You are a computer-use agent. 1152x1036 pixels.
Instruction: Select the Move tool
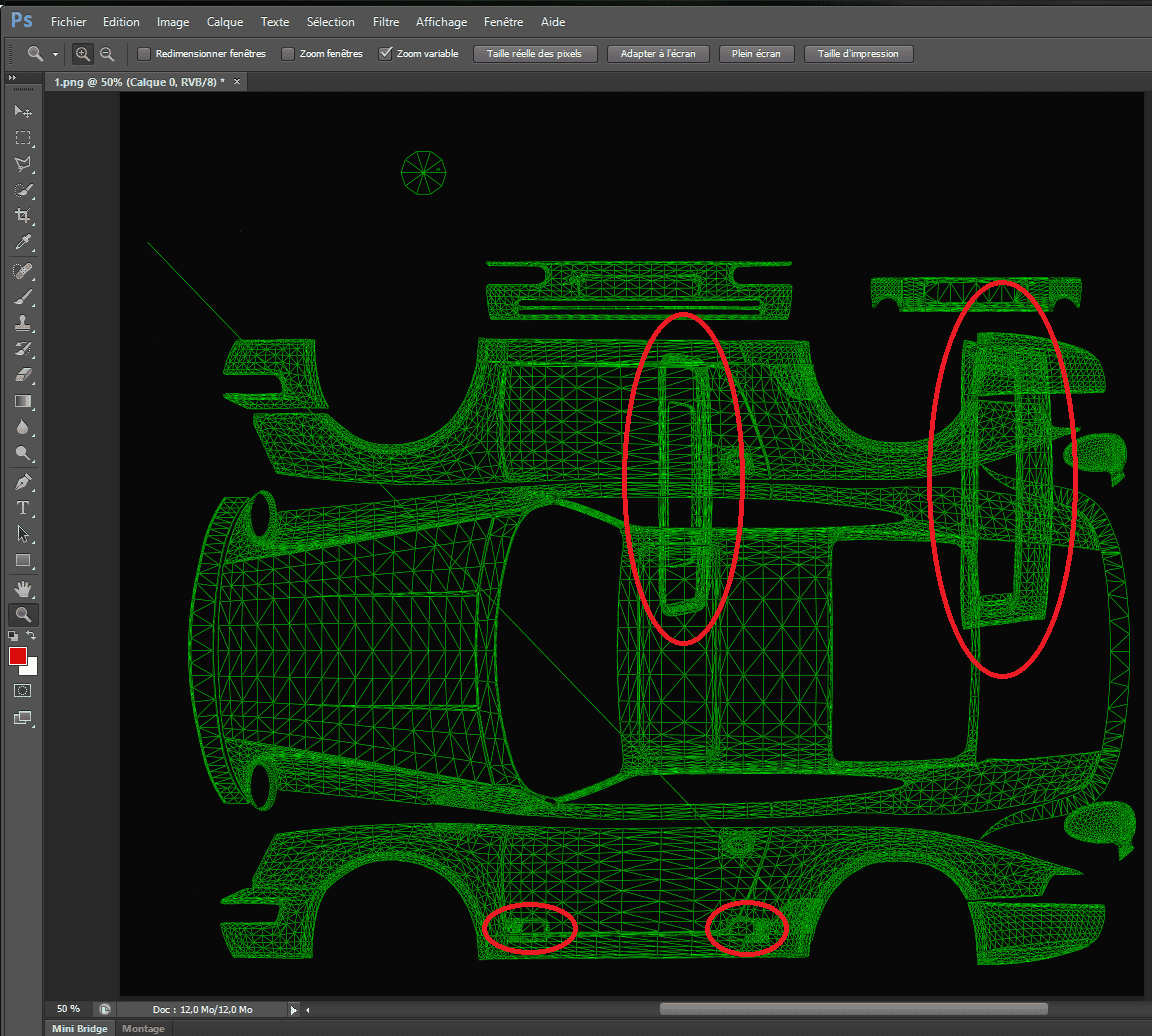[23, 111]
